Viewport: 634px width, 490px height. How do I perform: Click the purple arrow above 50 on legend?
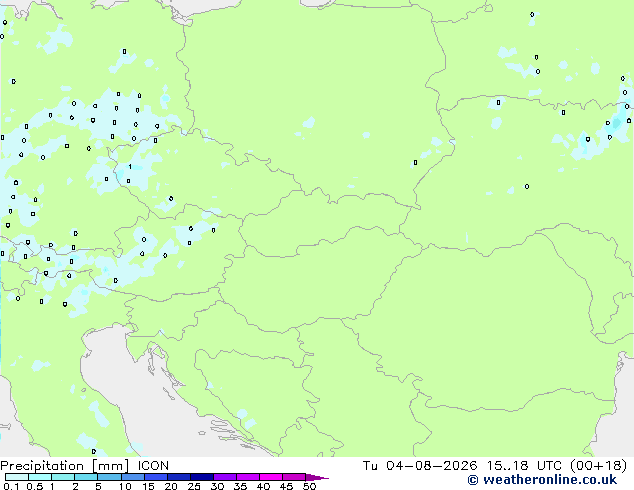click(317, 477)
